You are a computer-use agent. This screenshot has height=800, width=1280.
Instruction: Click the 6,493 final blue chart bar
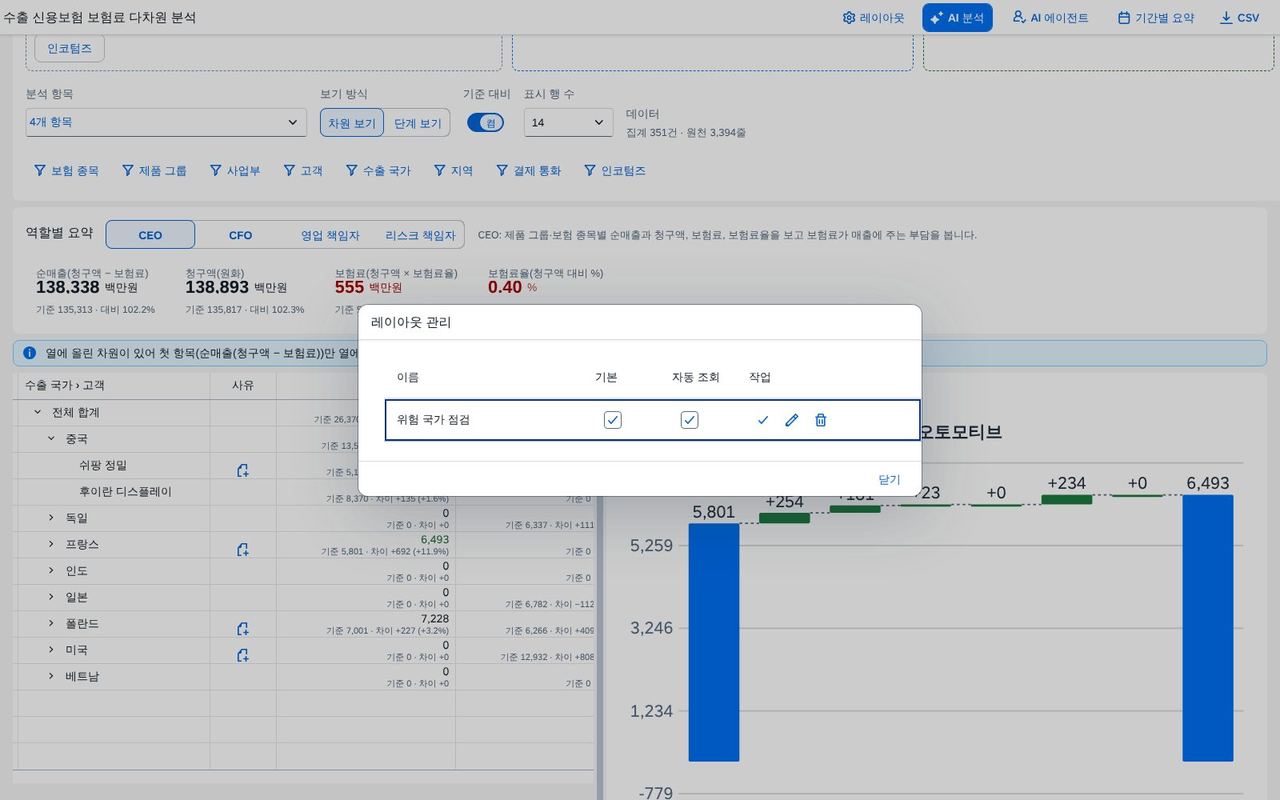point(1208,628)
